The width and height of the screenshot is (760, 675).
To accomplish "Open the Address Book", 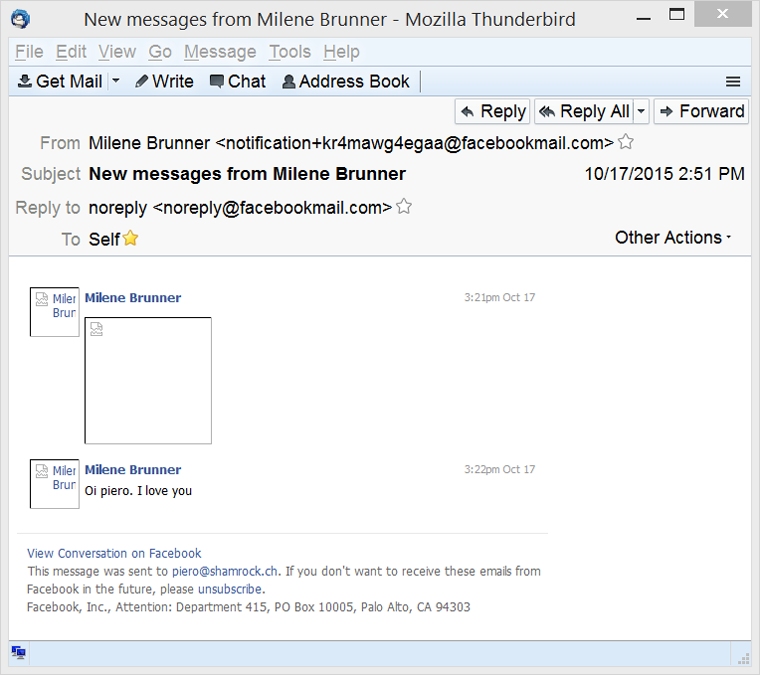I will pyautogui.click(x=345, y=82).
